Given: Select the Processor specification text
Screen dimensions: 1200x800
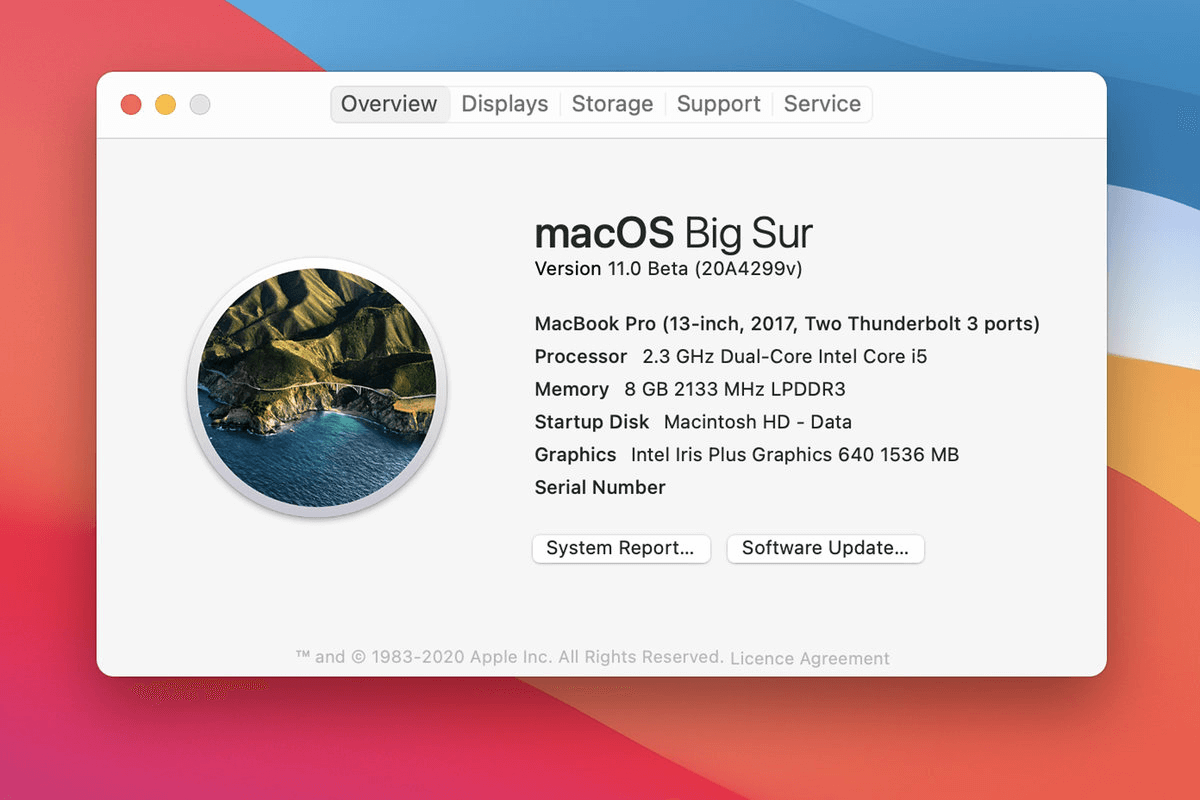Looking at the screenshot, I should click(729, 356).
